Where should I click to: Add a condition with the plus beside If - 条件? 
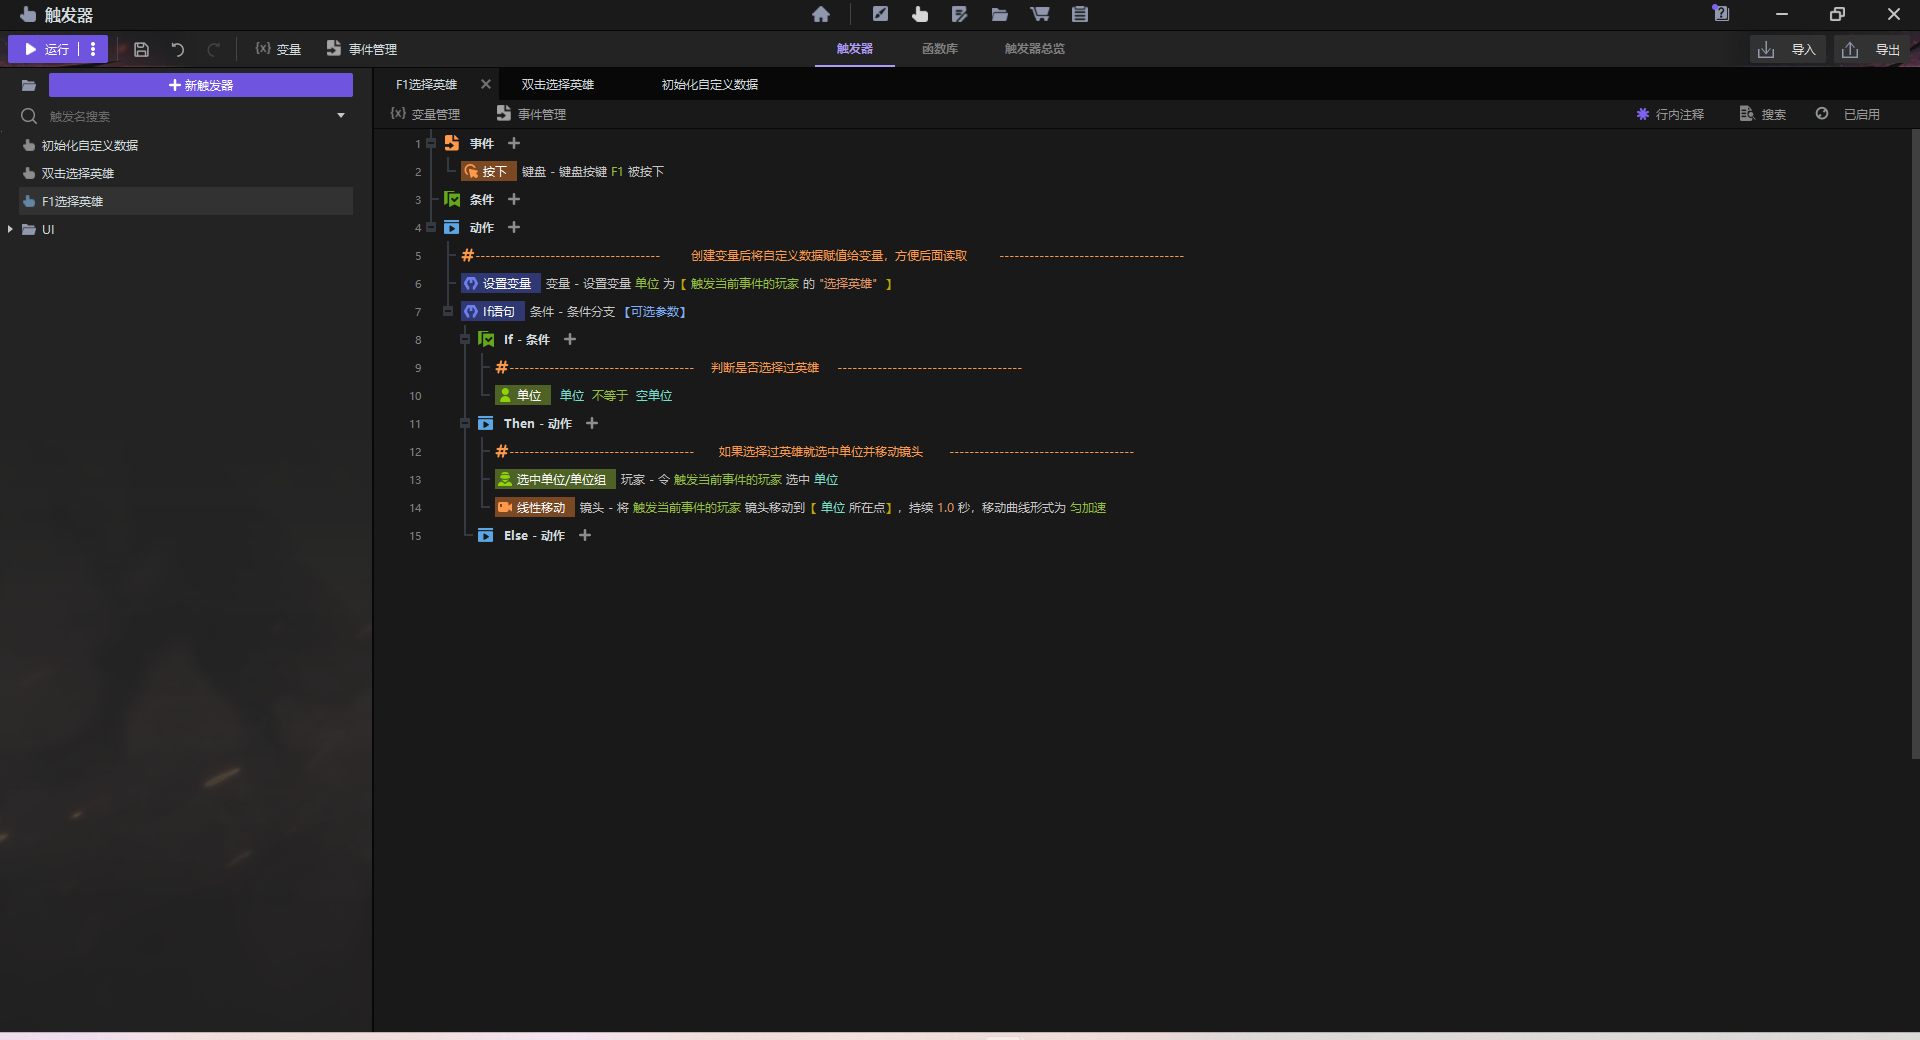570,340
